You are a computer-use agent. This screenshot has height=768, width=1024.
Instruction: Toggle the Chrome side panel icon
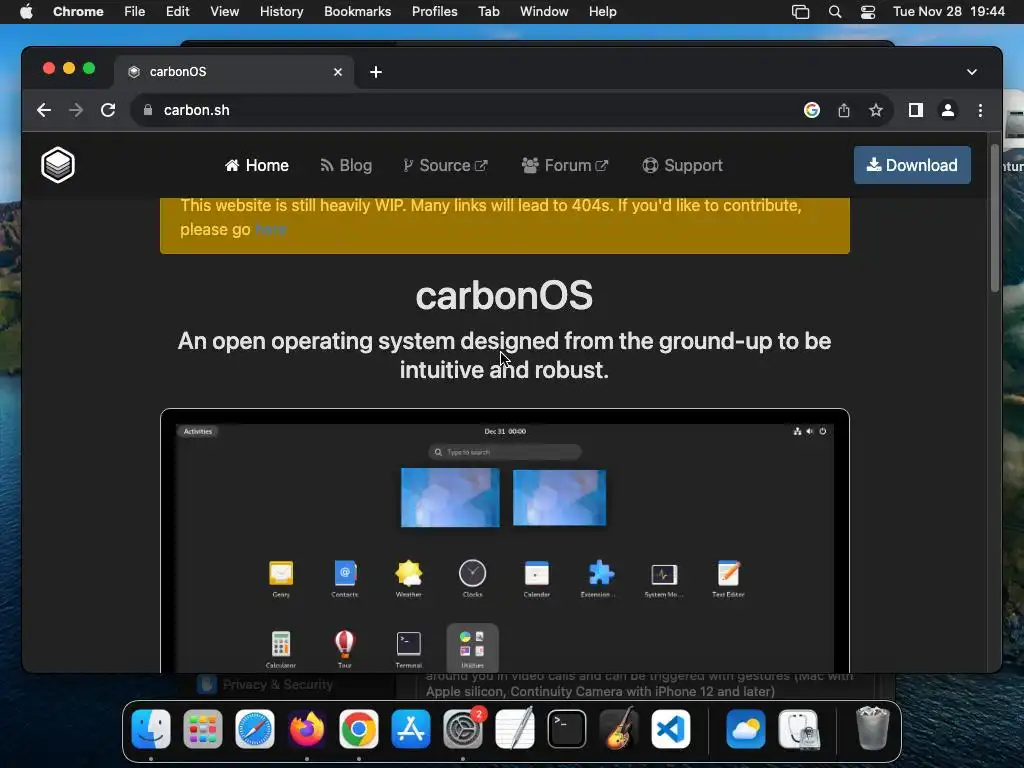coord(916,110)
